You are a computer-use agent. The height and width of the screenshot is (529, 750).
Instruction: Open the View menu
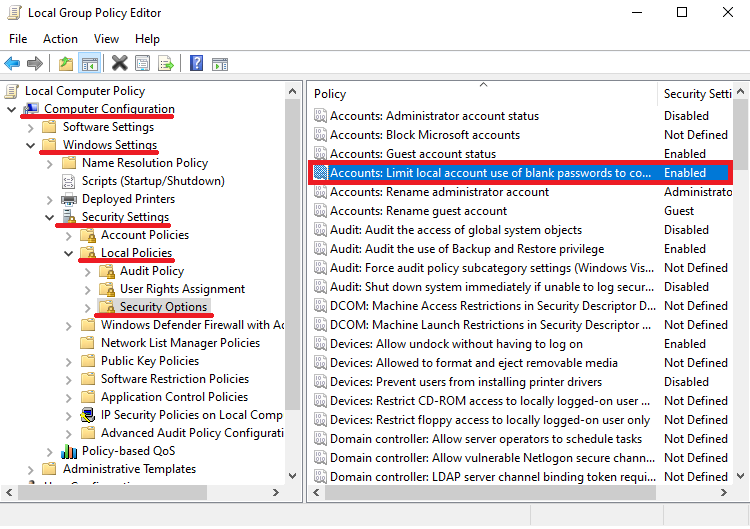click(106, 39)
